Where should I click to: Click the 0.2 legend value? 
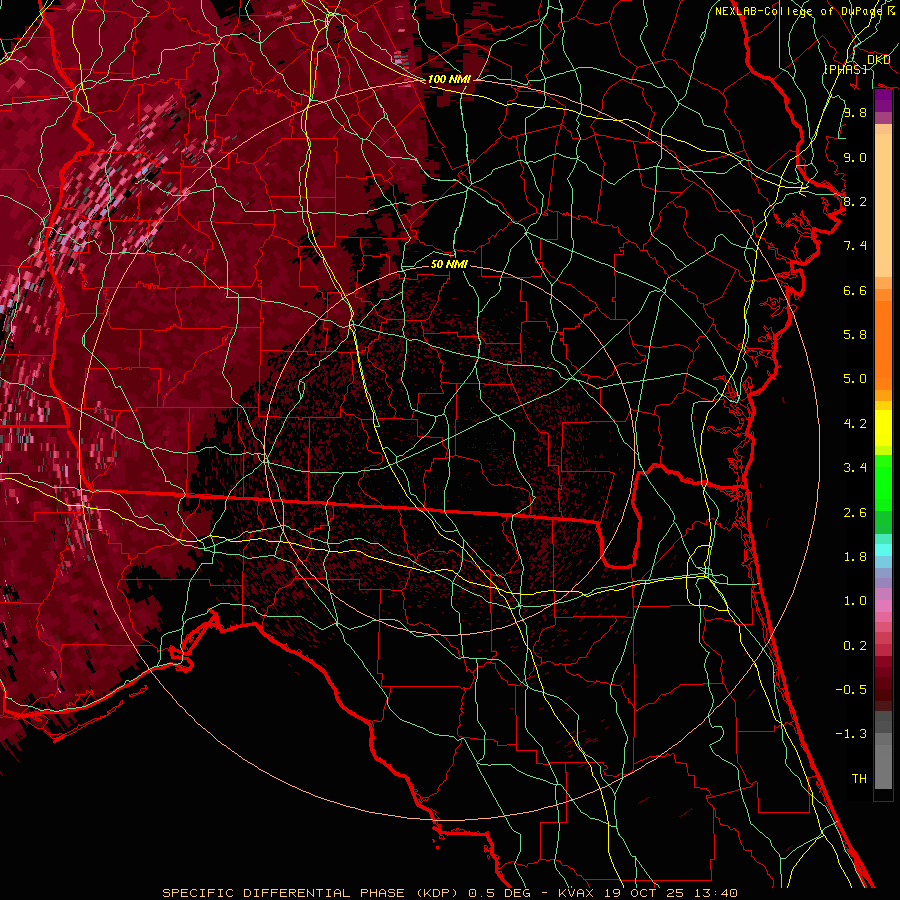click(x=855, y=646)
